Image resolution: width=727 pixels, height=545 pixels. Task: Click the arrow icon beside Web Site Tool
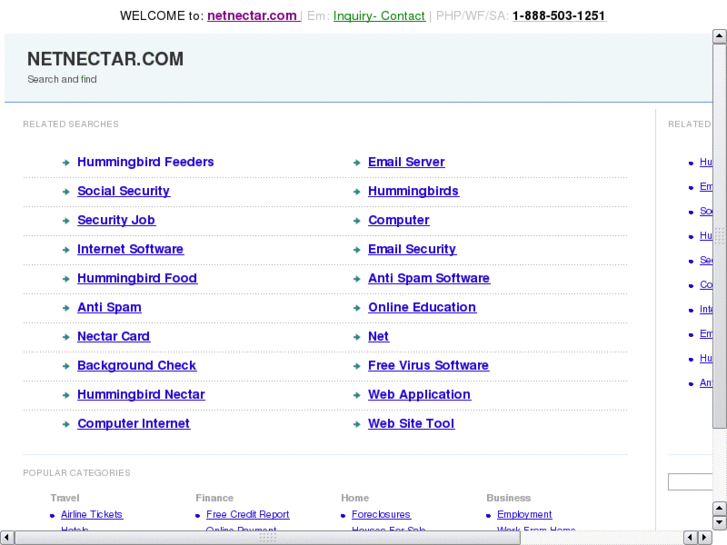[x=357, y=424]
